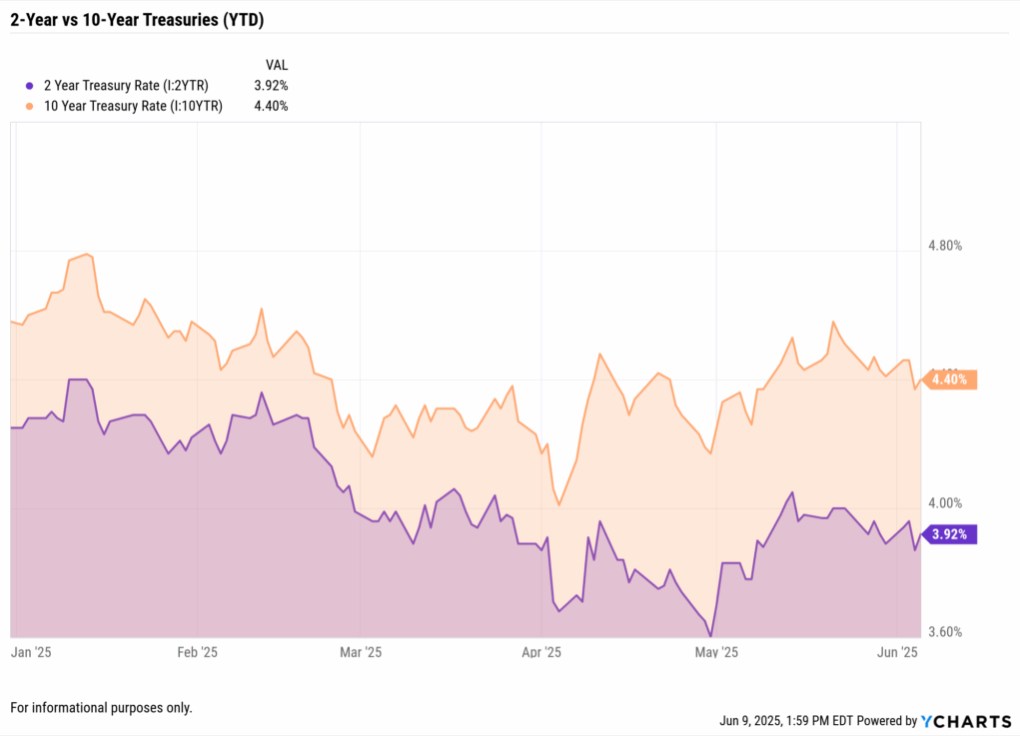
Task: Click the 4.80% y-axis label
Action: click(945, 245)
